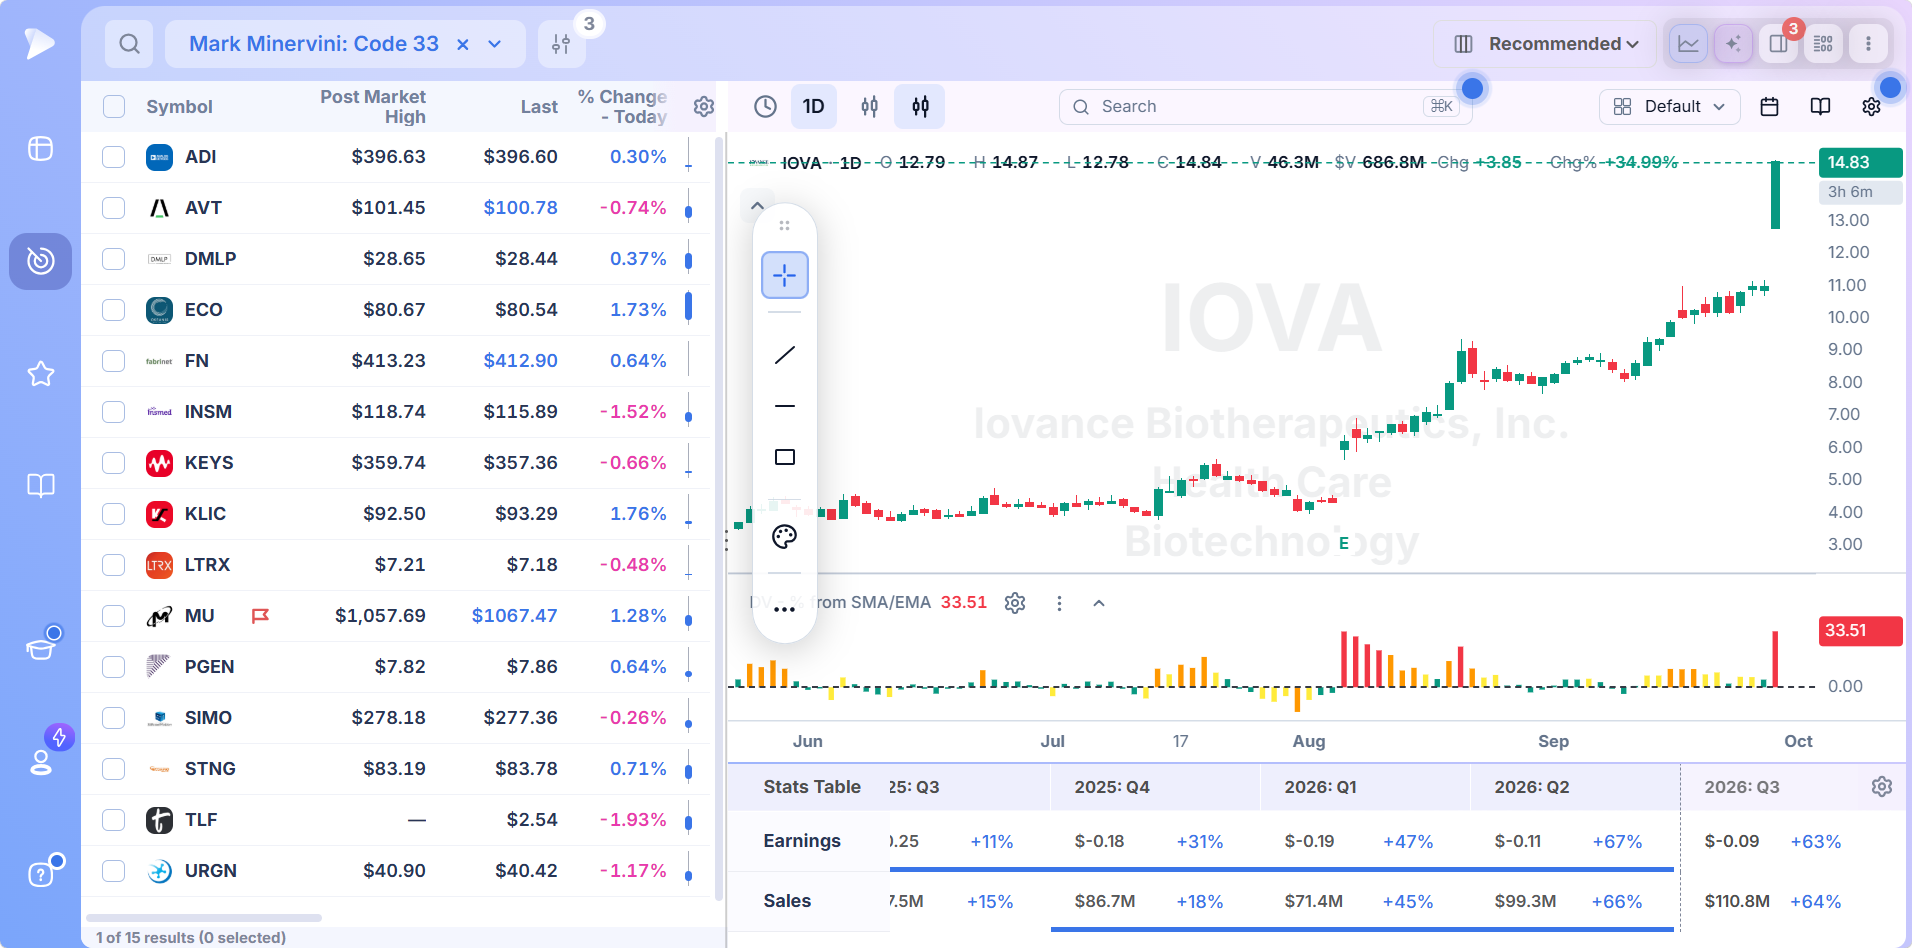Sort by Symbol column header
Image resolution: width=1912 pixels, height=948 pixels.
179,107
